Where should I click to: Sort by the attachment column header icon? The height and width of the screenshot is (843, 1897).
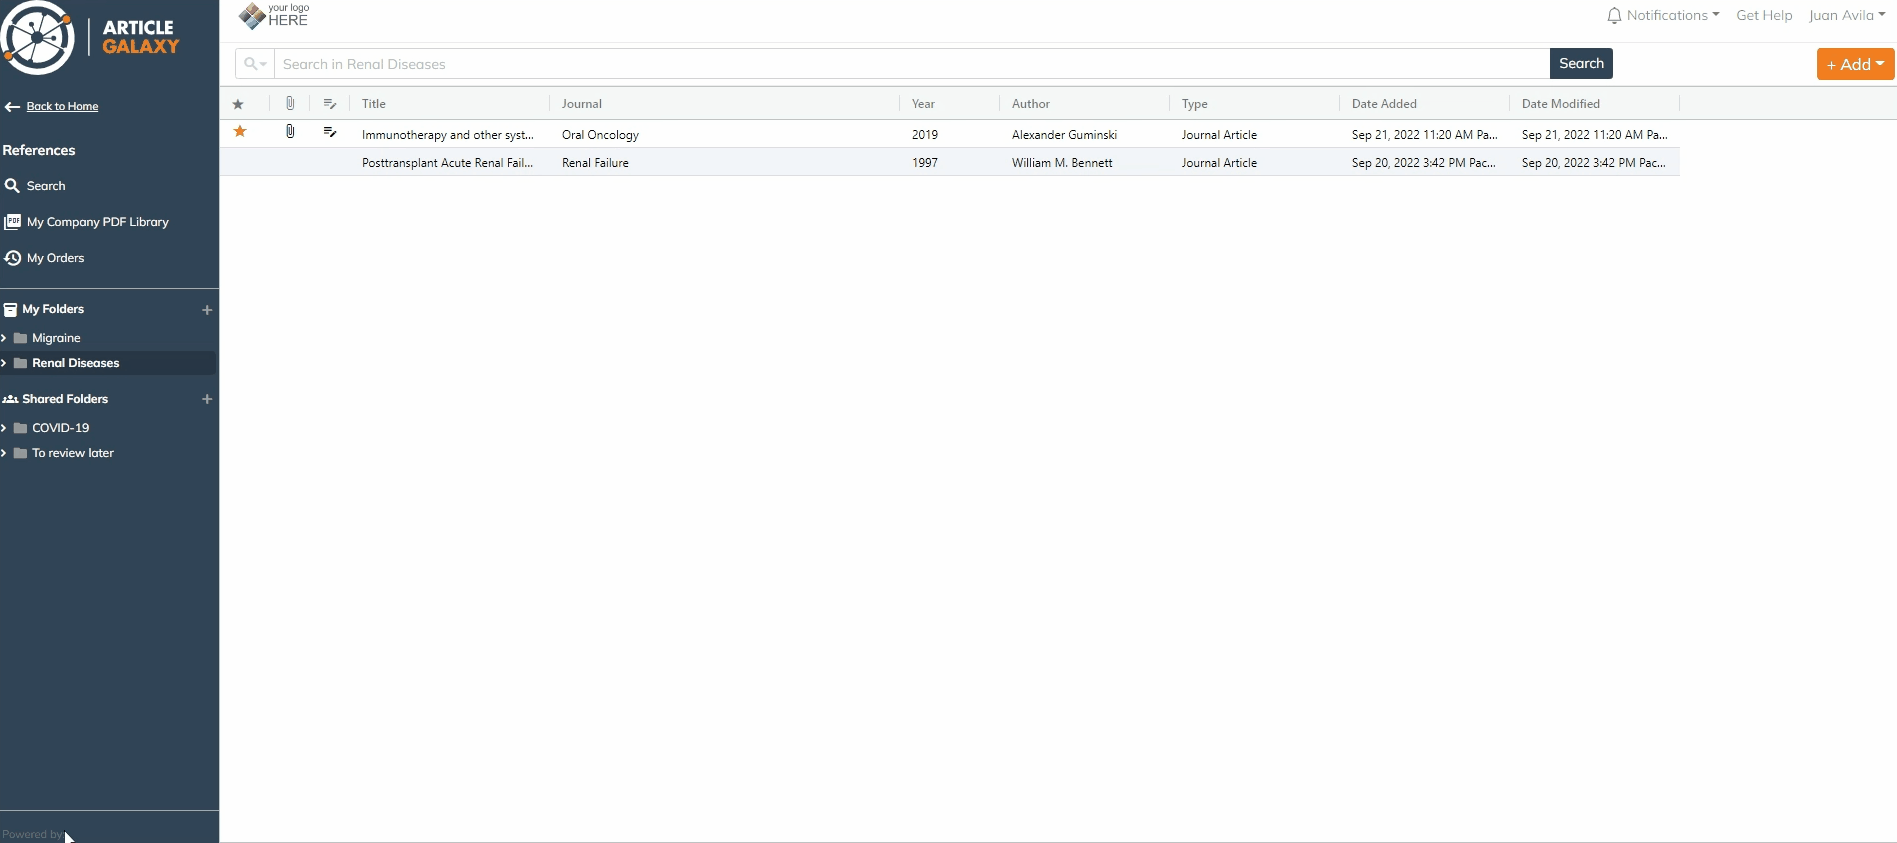click(x=290, y=104)
